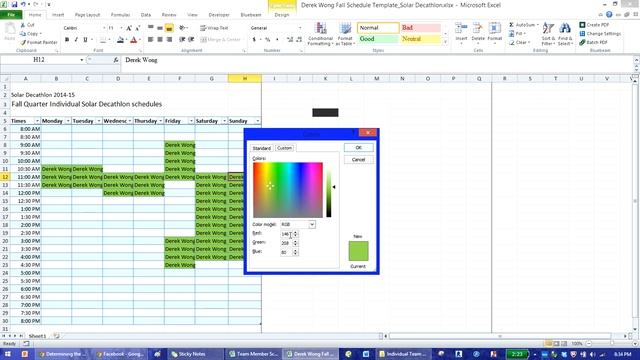Click the AutoSum sigma icon
The image size is (640, 360).
[511, 25]
